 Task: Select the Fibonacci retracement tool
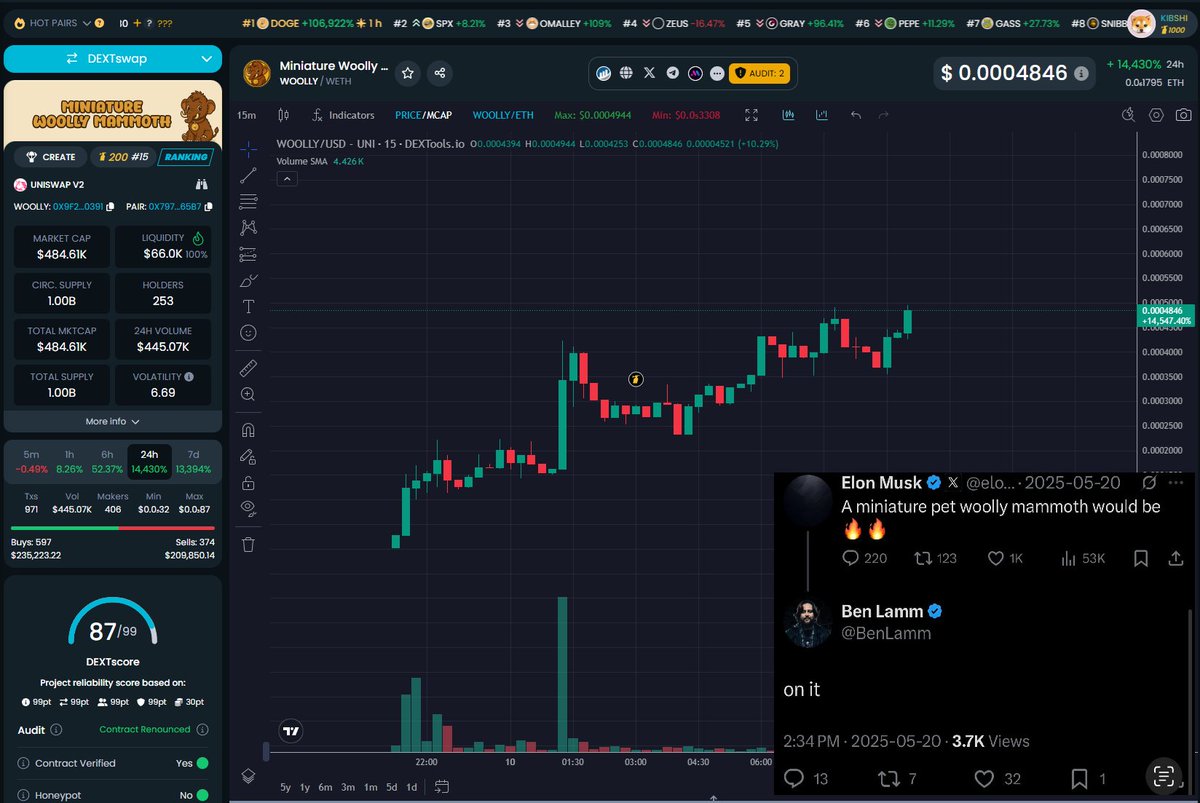(249, 201)
